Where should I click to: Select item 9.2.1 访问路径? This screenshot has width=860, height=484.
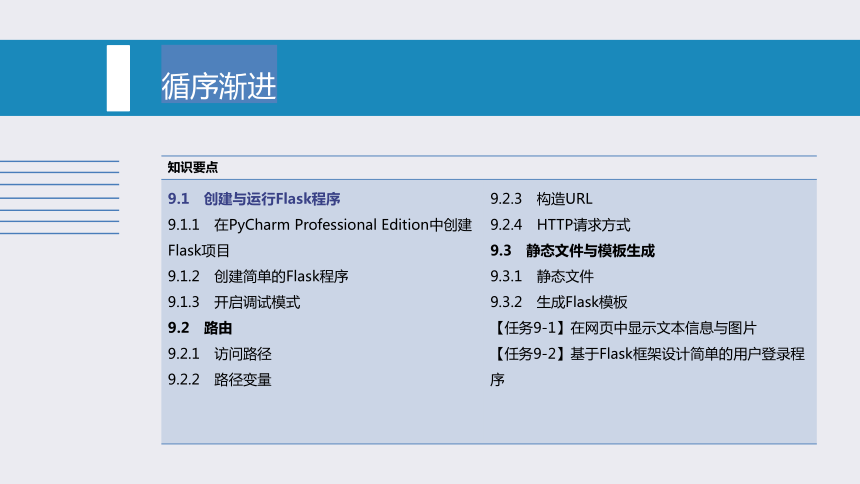click(x=219, y=354)
